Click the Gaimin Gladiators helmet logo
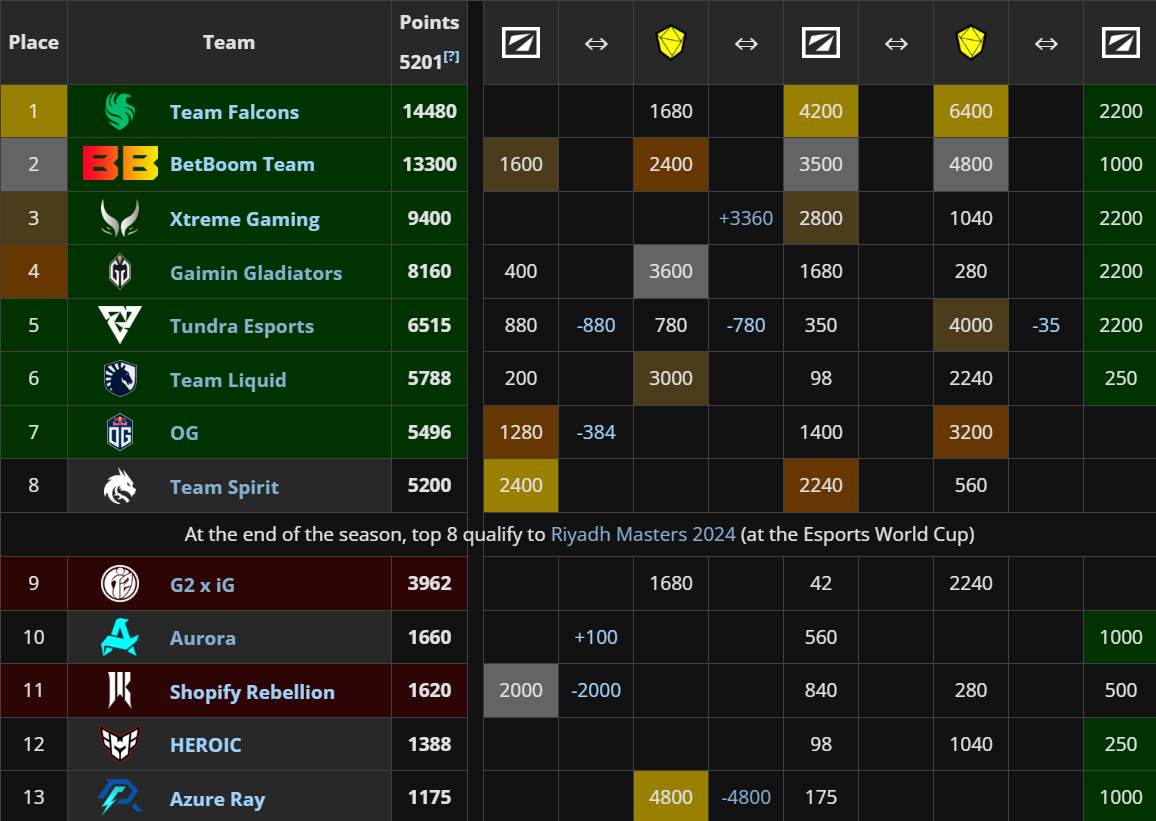Viewport: 1156px width, 821px height. point(119,272)
